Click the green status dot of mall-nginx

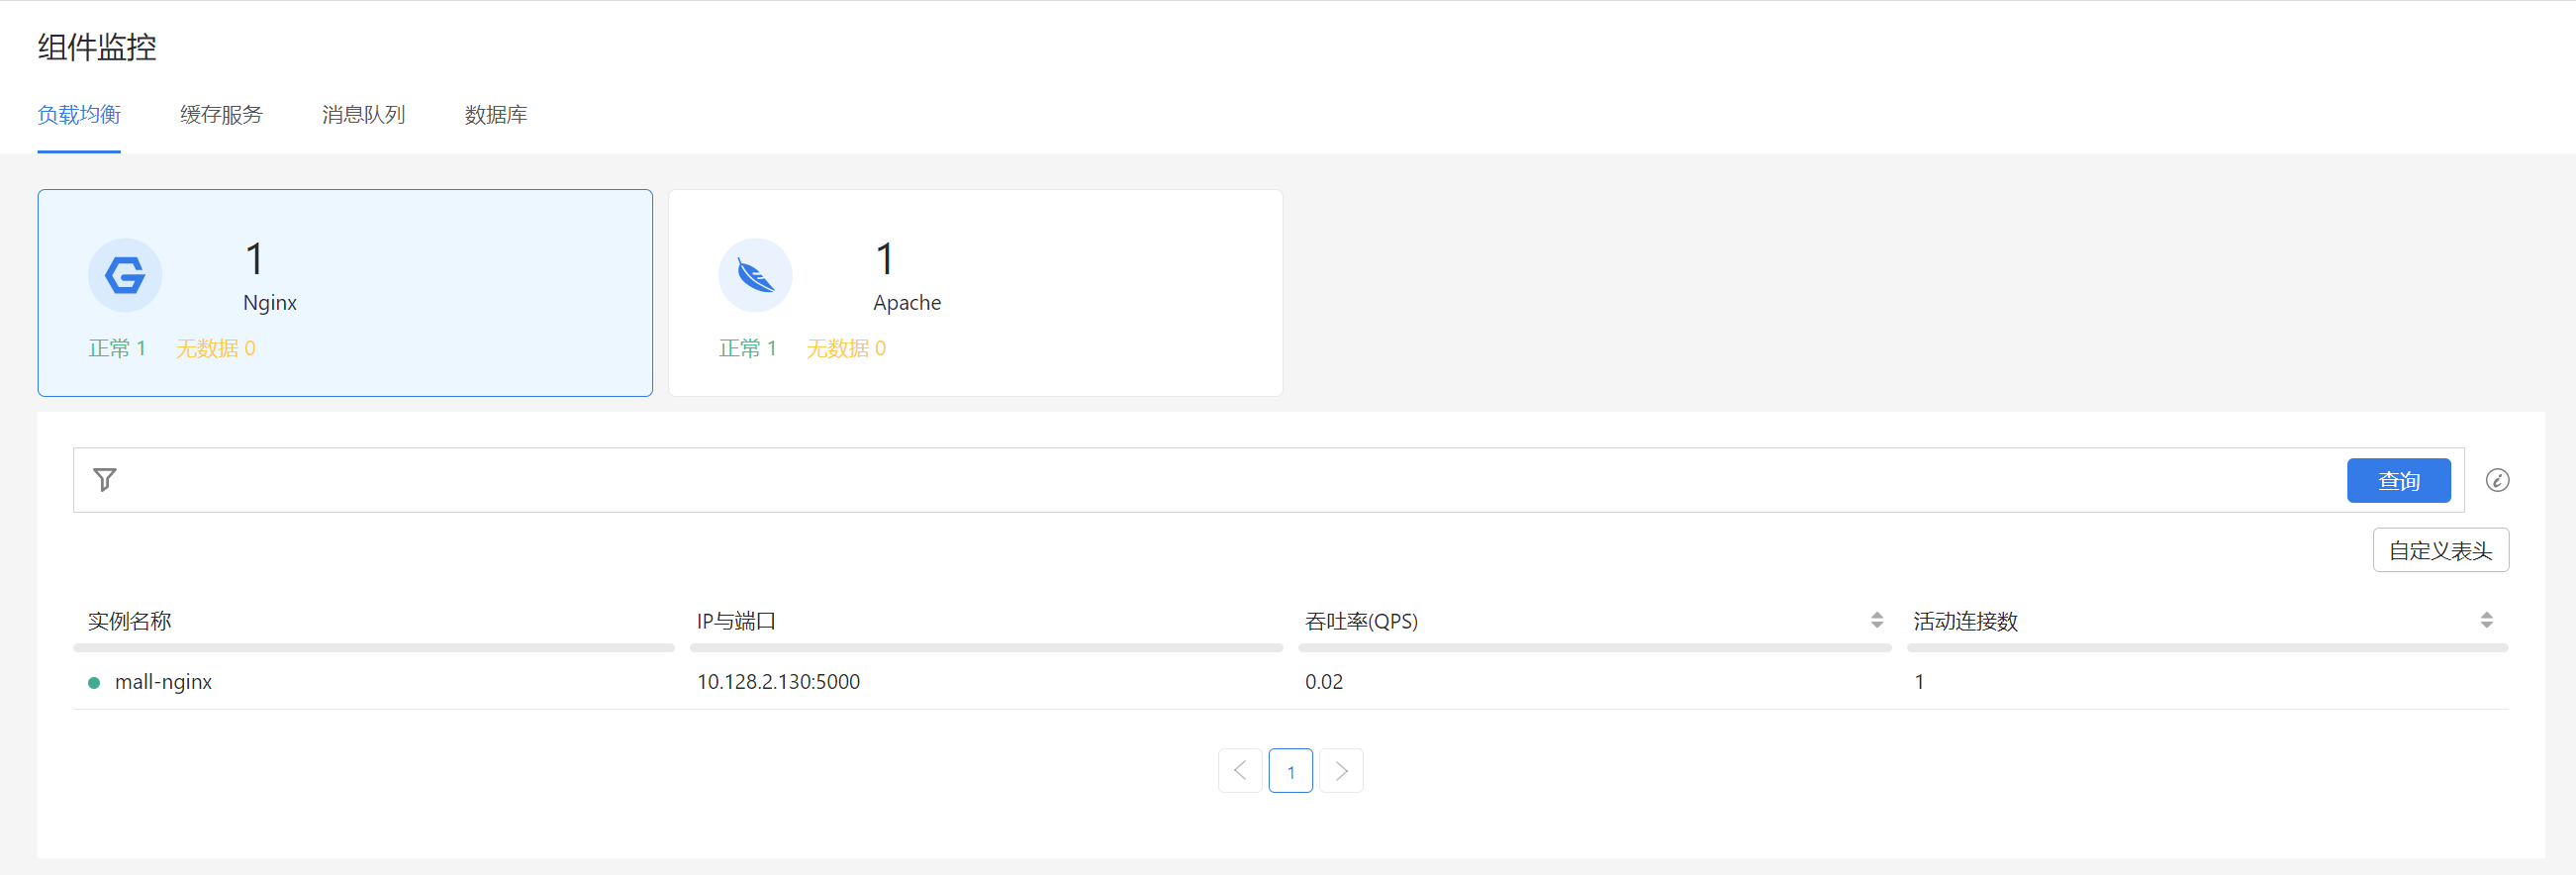coord(94,683)
